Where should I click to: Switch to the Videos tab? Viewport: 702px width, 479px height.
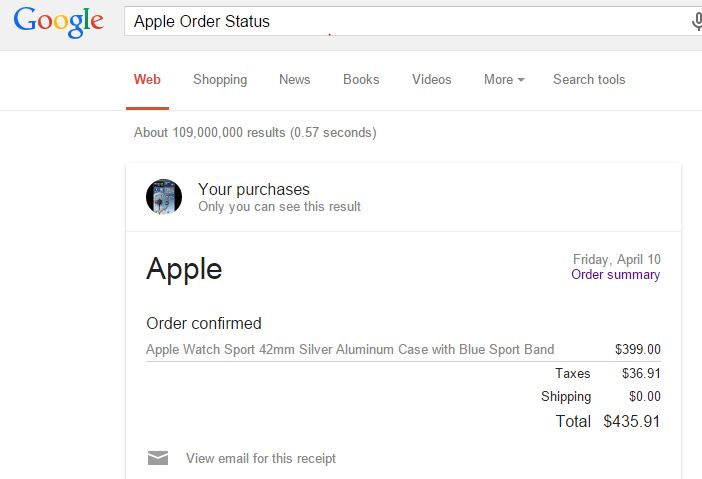432,80
